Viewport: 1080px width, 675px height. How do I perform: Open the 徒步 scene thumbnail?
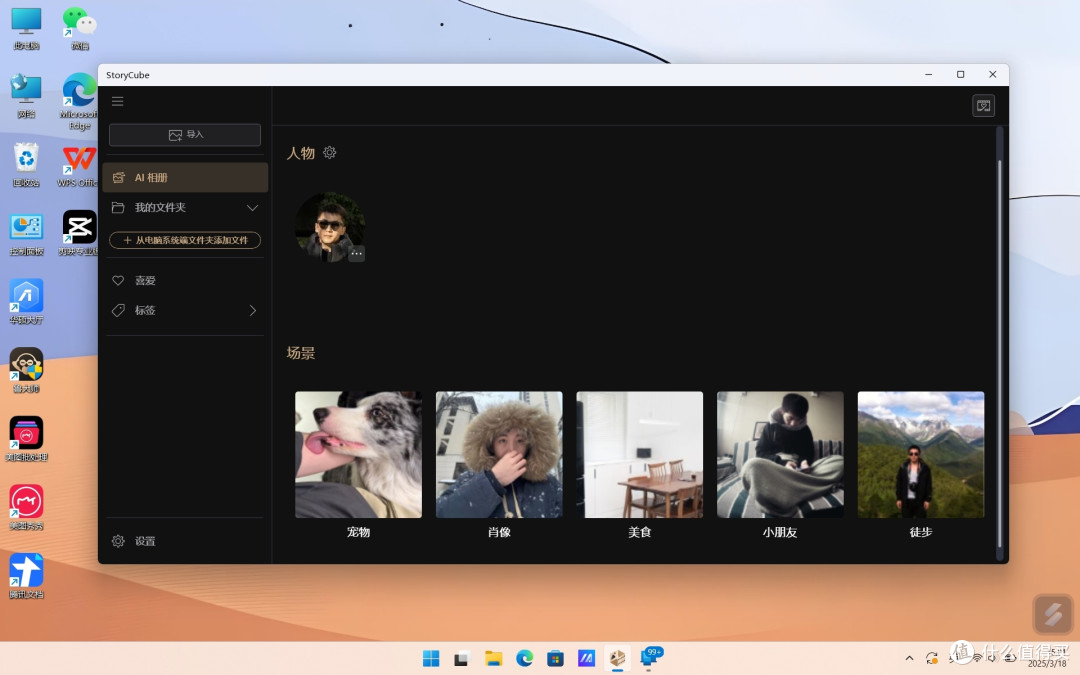coord(920,455)
